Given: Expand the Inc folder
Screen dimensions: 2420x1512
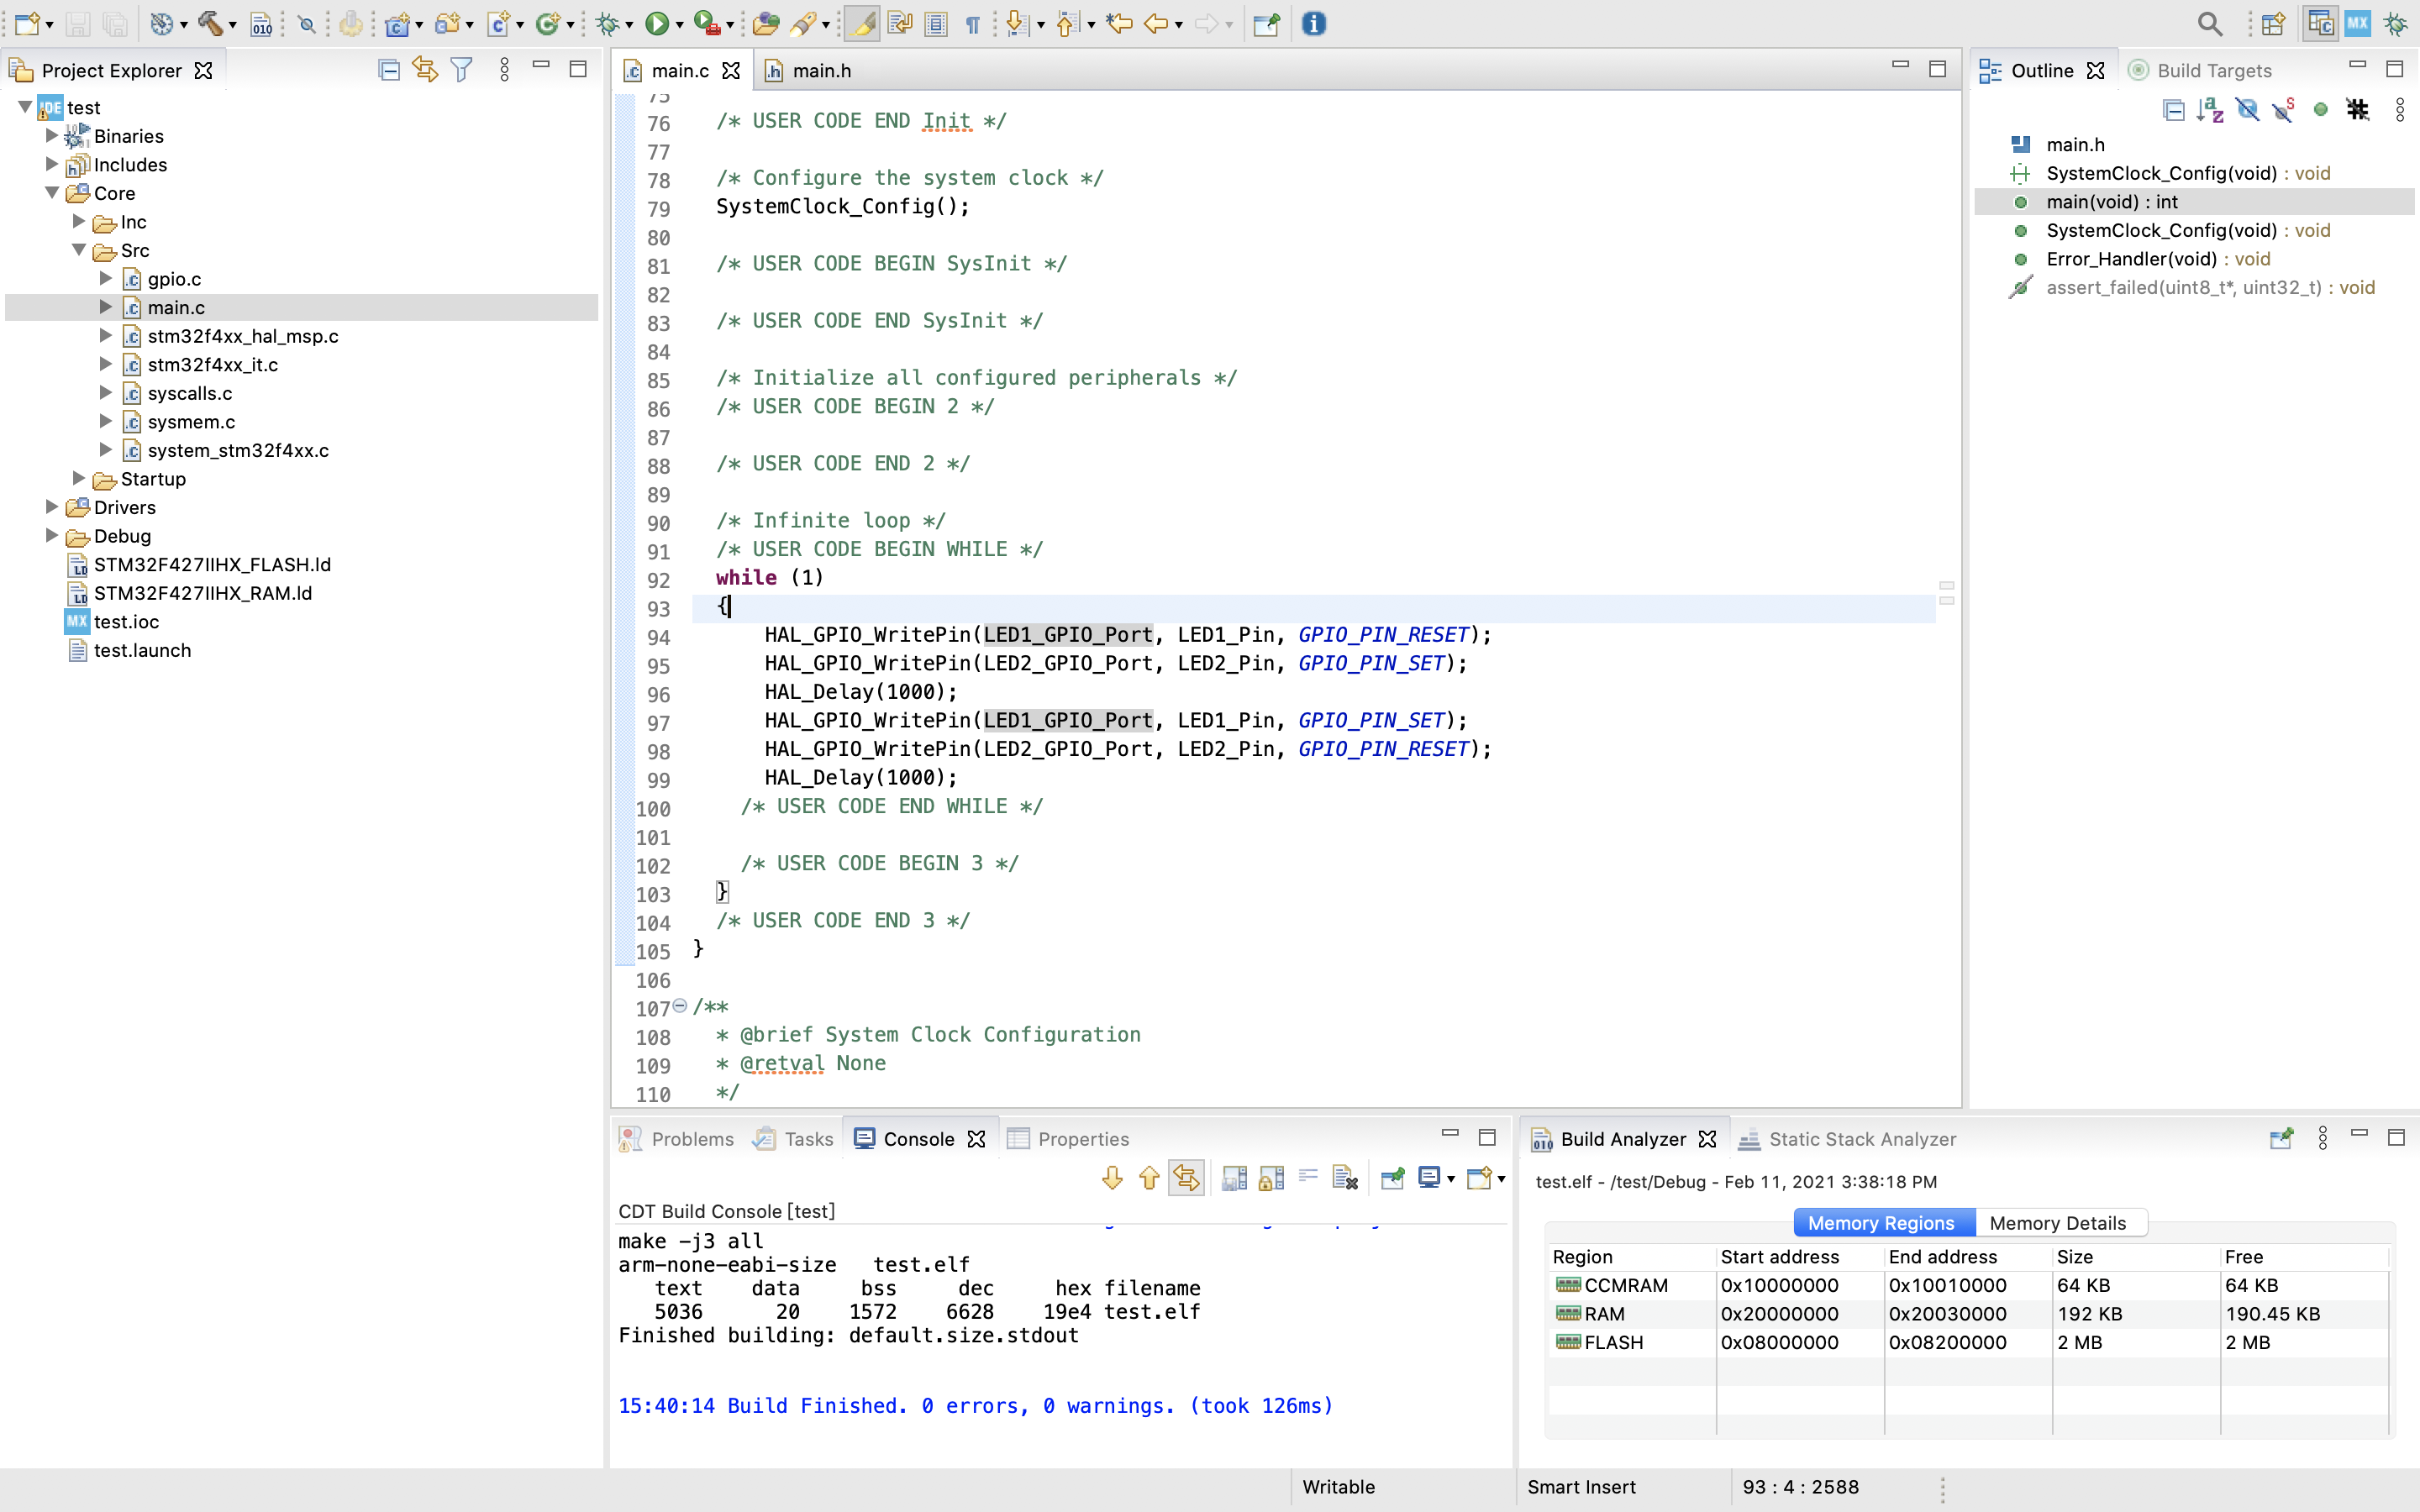Looking at the screenshot, I should (x=79, y=221).
